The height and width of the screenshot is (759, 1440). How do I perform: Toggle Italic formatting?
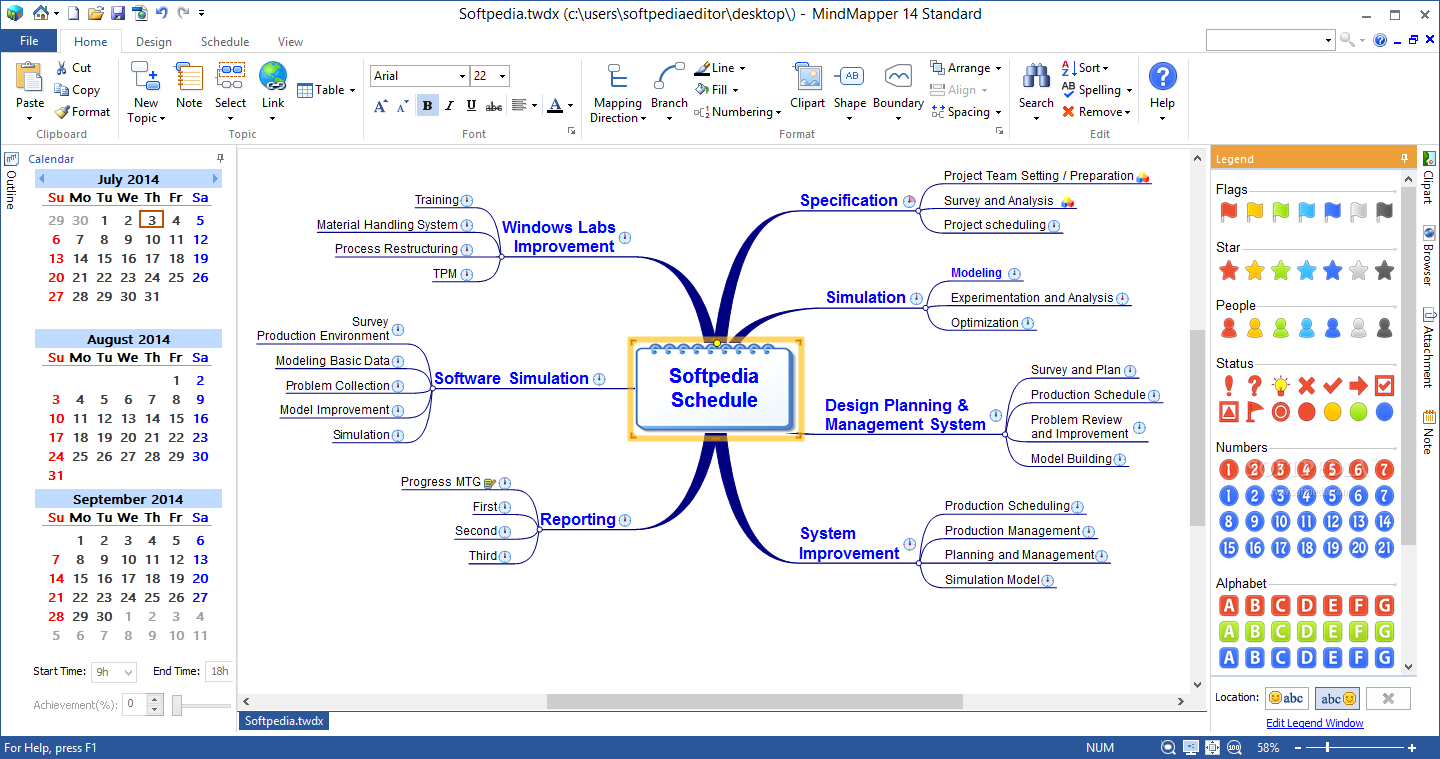pos(449,105)
